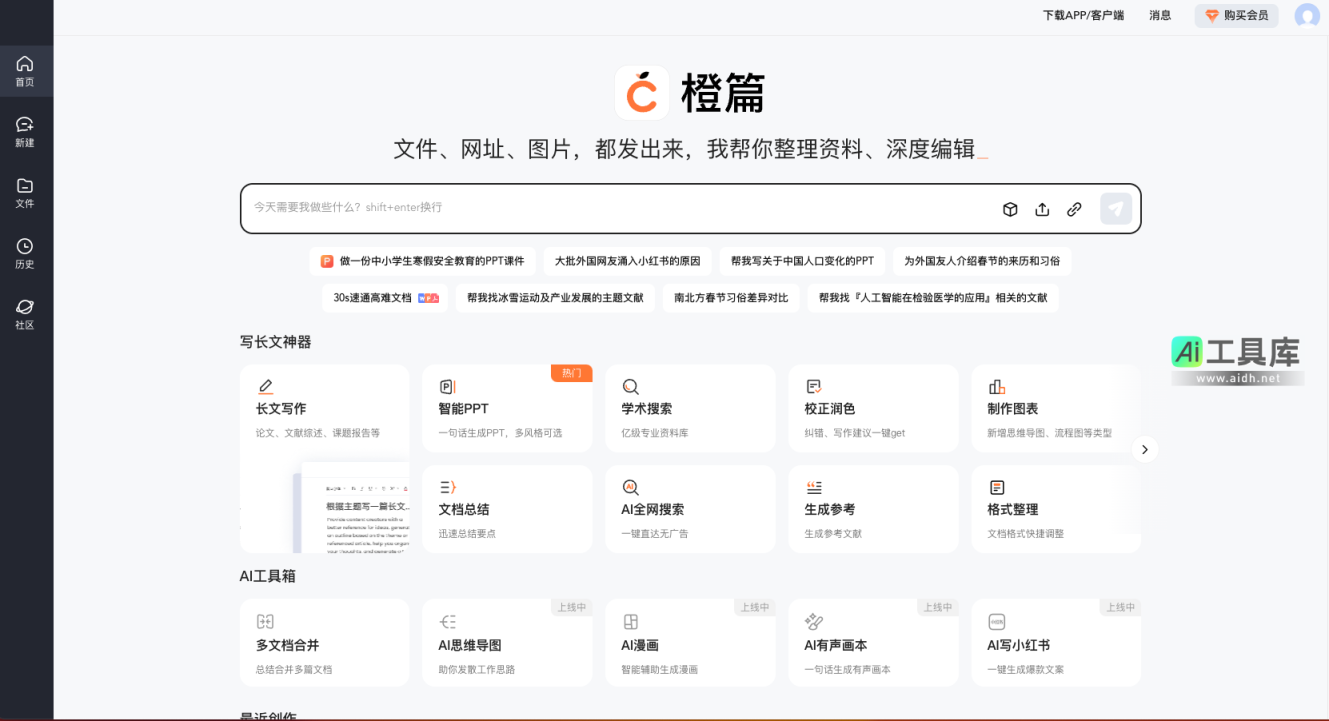Click 下载APP/客户端 in top bar
The image size is (1329, 721).
[1084, 15]
